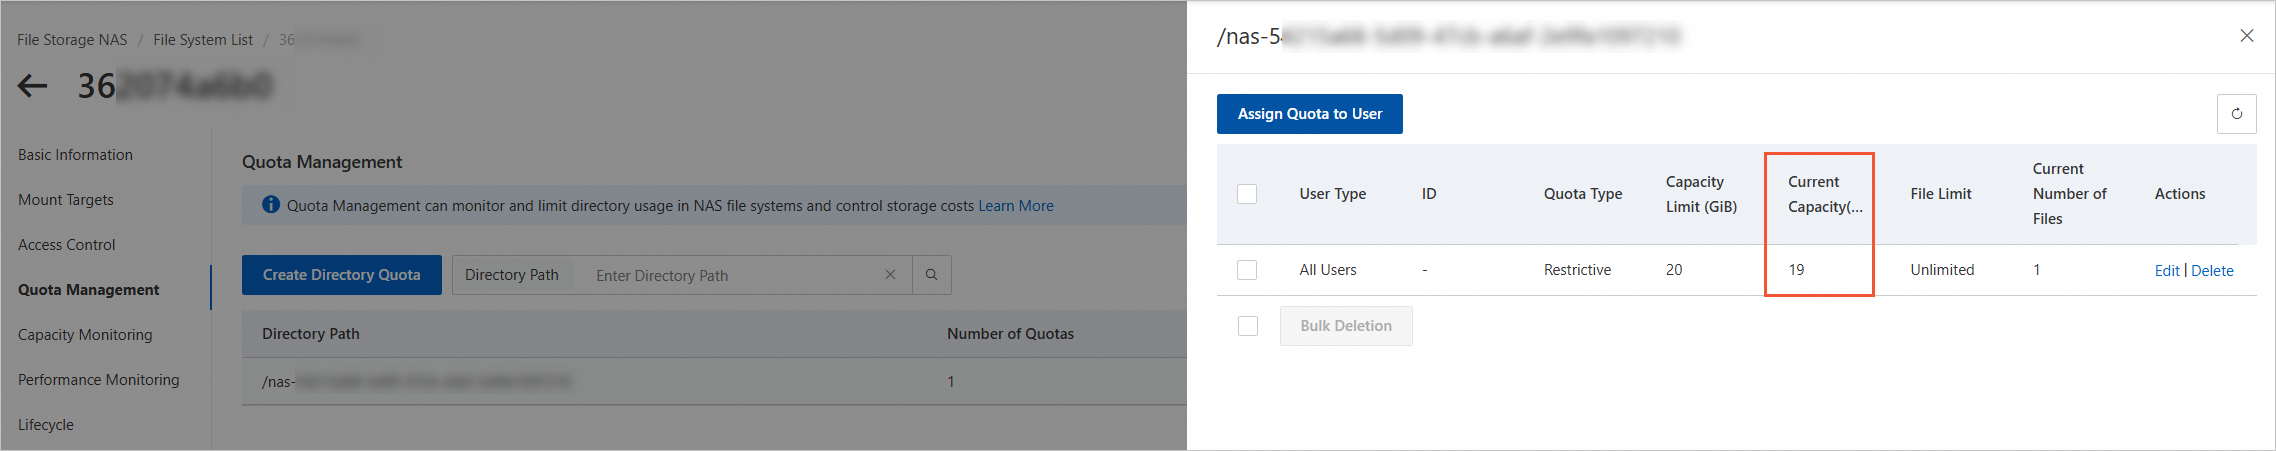This screenshot has width=2276, height=451.
Task: Go to Mount Targets page
Action: pyautogui.click(x=66, y=200)
